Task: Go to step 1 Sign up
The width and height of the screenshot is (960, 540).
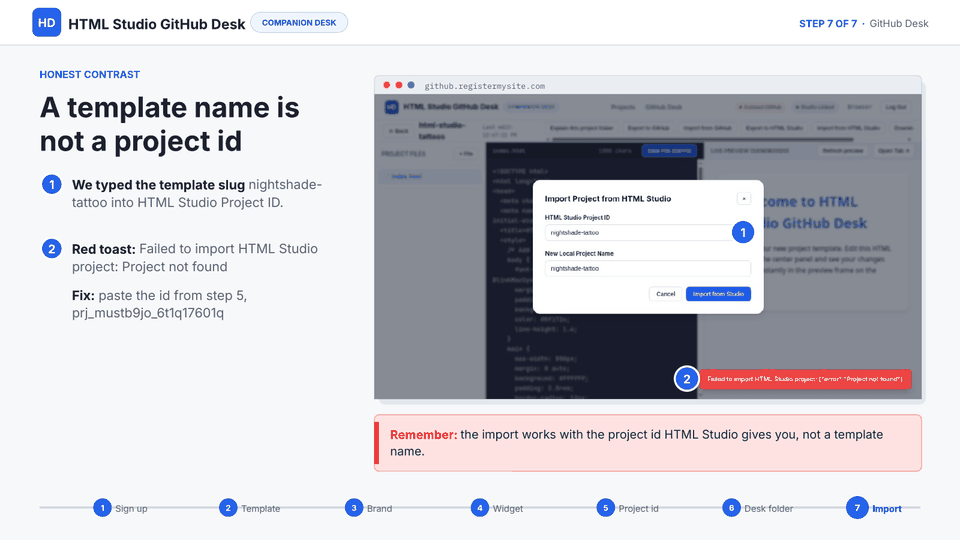Action: tap(121, 508)
